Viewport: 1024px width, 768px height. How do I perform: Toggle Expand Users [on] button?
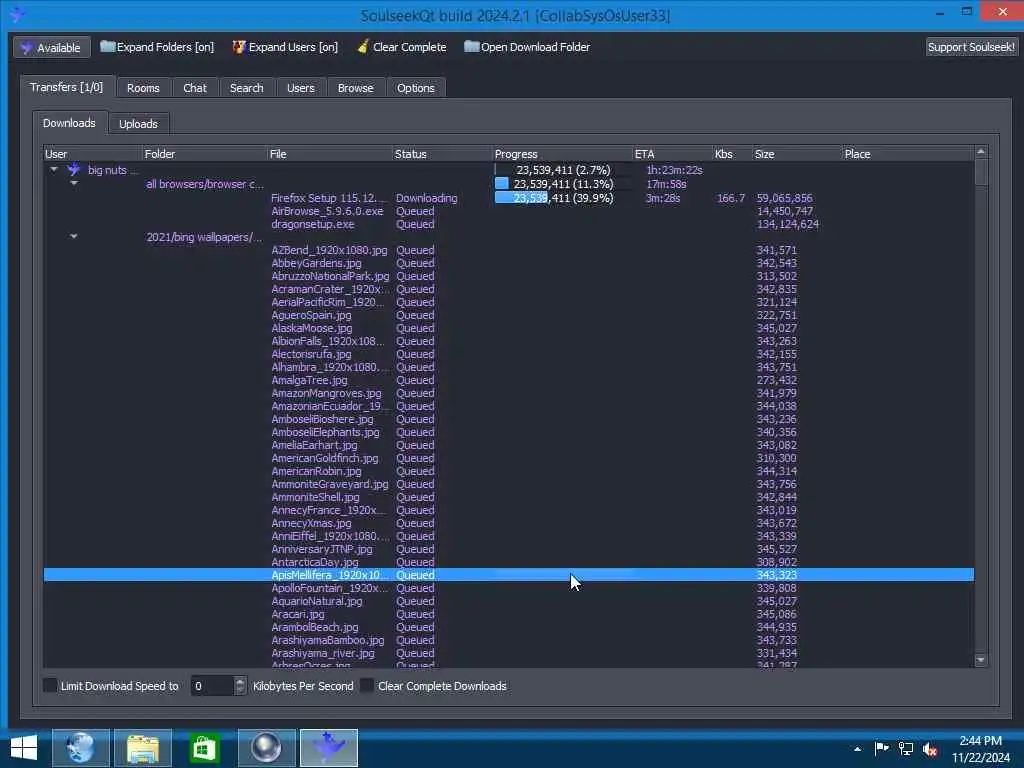(285, 47)
